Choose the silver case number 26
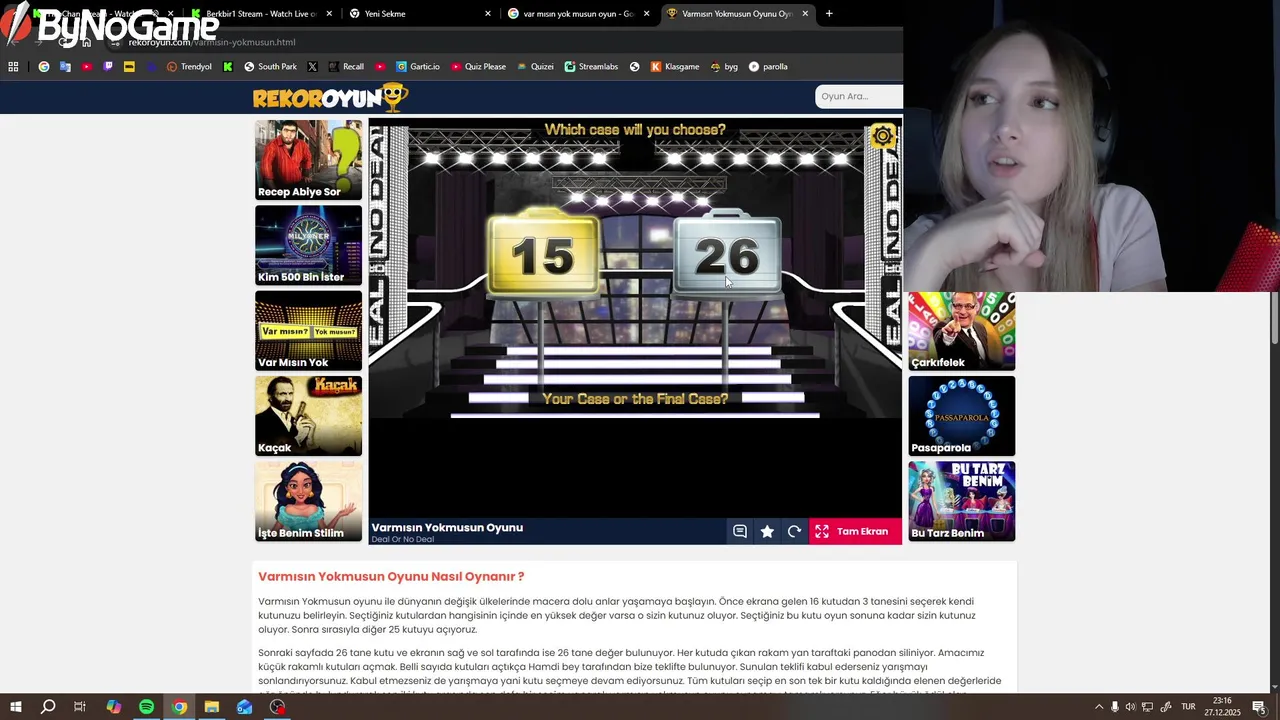1280x720 pixels. tap(727, 254)
